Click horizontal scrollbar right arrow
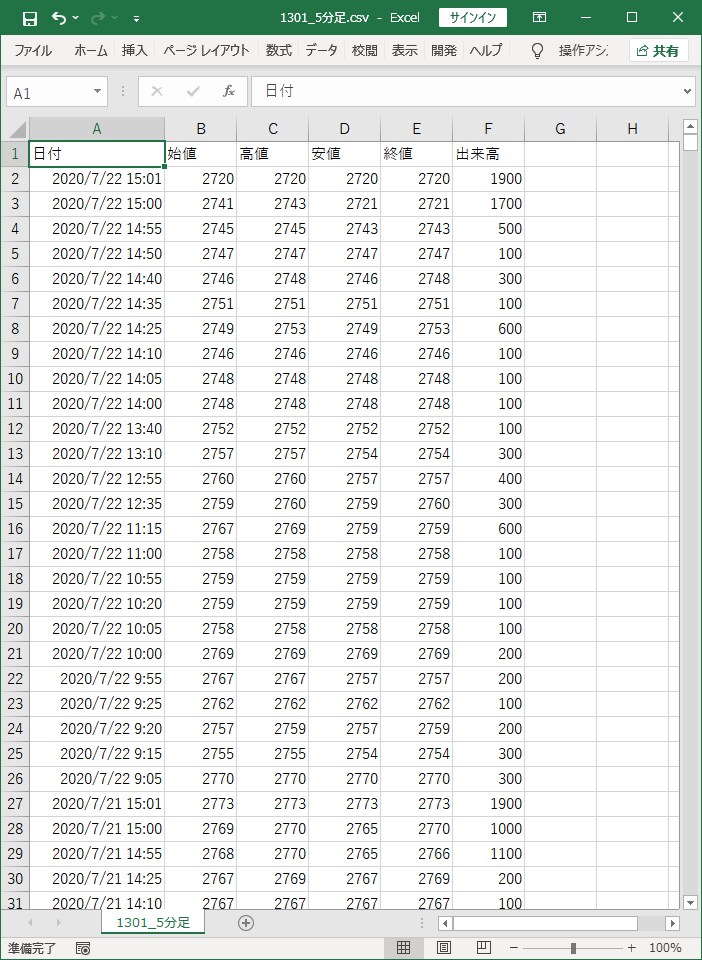 tap(673, 923)
